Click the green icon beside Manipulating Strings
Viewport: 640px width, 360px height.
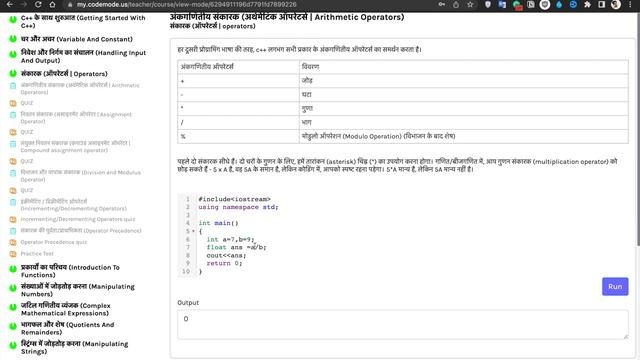pyautogui.click(x=13, y=345)
